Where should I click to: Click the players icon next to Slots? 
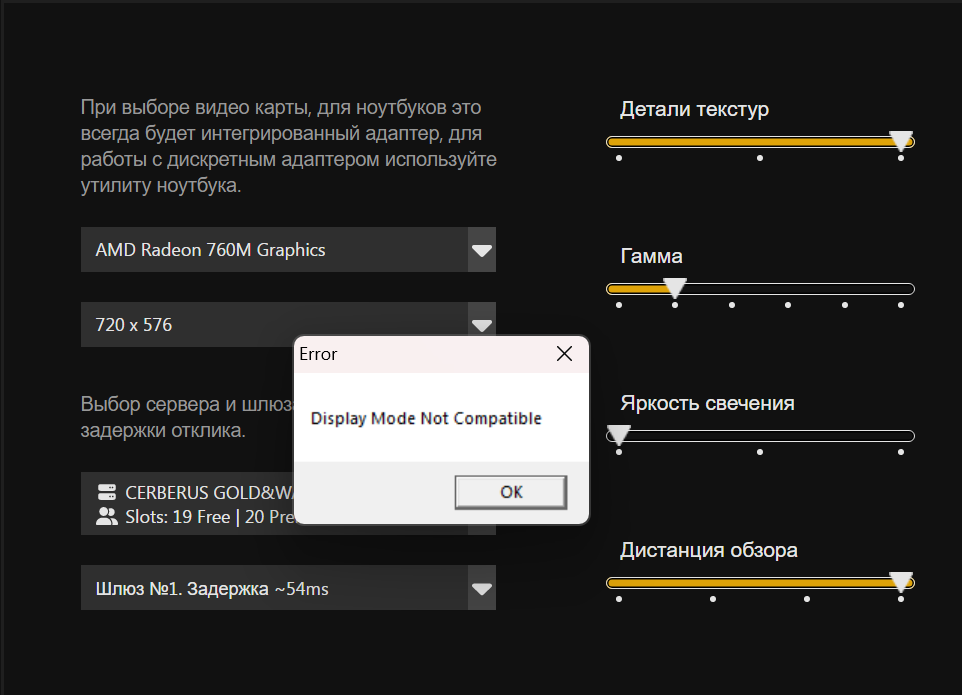click(x=107, y=516)
